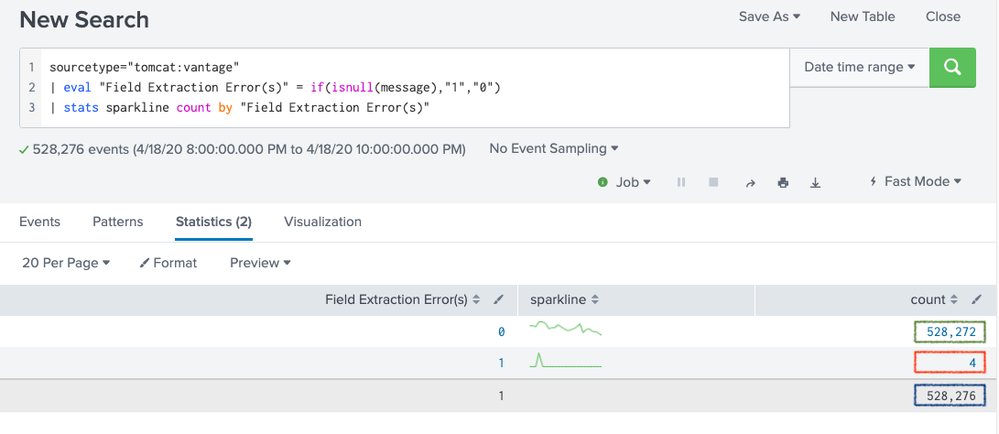Pause the running search job
This screenshot has height=434, width=999.
(681, 182)
